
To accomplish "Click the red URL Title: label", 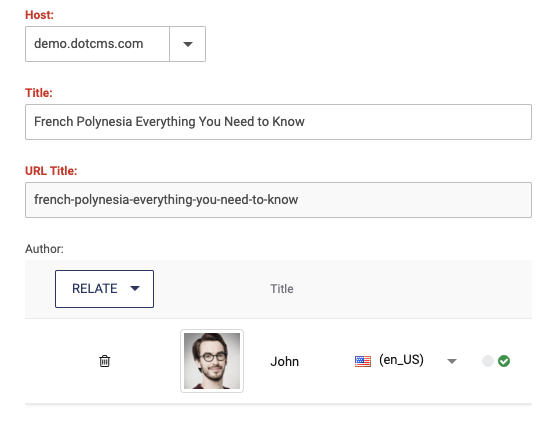I will click(51, 171).
